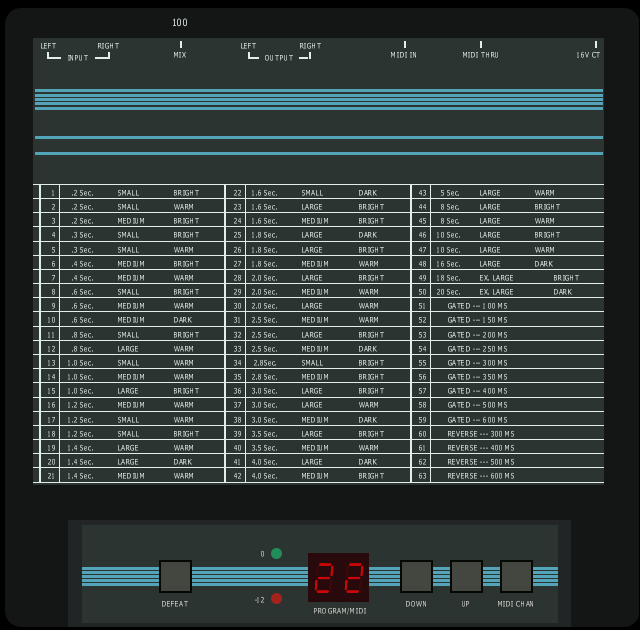Click the RIGHT OUTPUT bracket marker
640x630 pixels.
click(x=305, y=56)
